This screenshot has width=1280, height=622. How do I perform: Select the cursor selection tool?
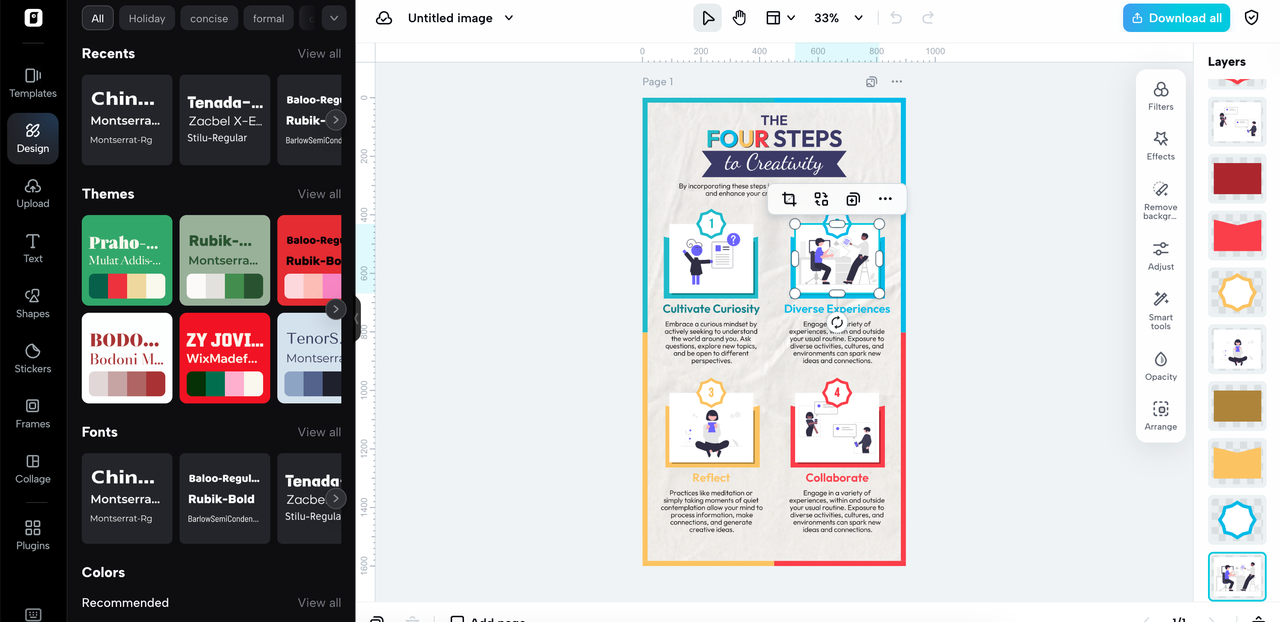tap(707, 17)
